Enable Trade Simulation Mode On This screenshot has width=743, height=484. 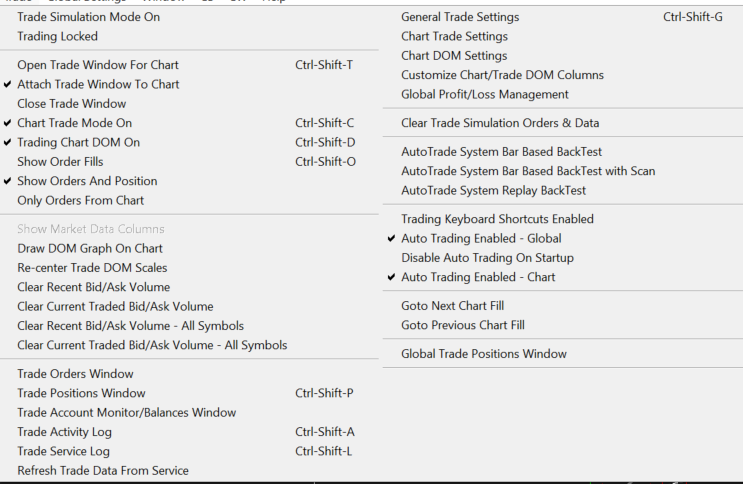pyautogui.click(x=88, y=17)
